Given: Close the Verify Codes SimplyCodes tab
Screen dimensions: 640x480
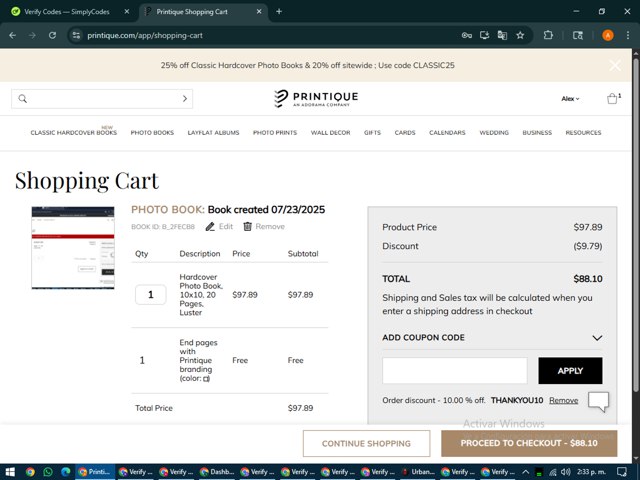Looking at the screenshot, I should (x=127, y=12).
